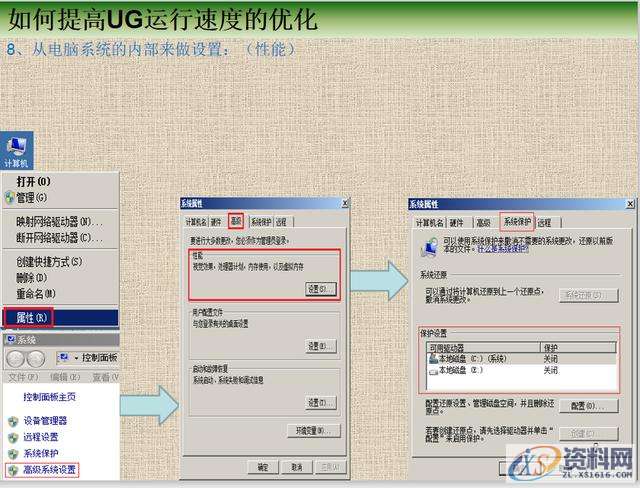Close the 系统属性 dialog showing 系统保护 tab
The image size is (640, 488).
630,204
